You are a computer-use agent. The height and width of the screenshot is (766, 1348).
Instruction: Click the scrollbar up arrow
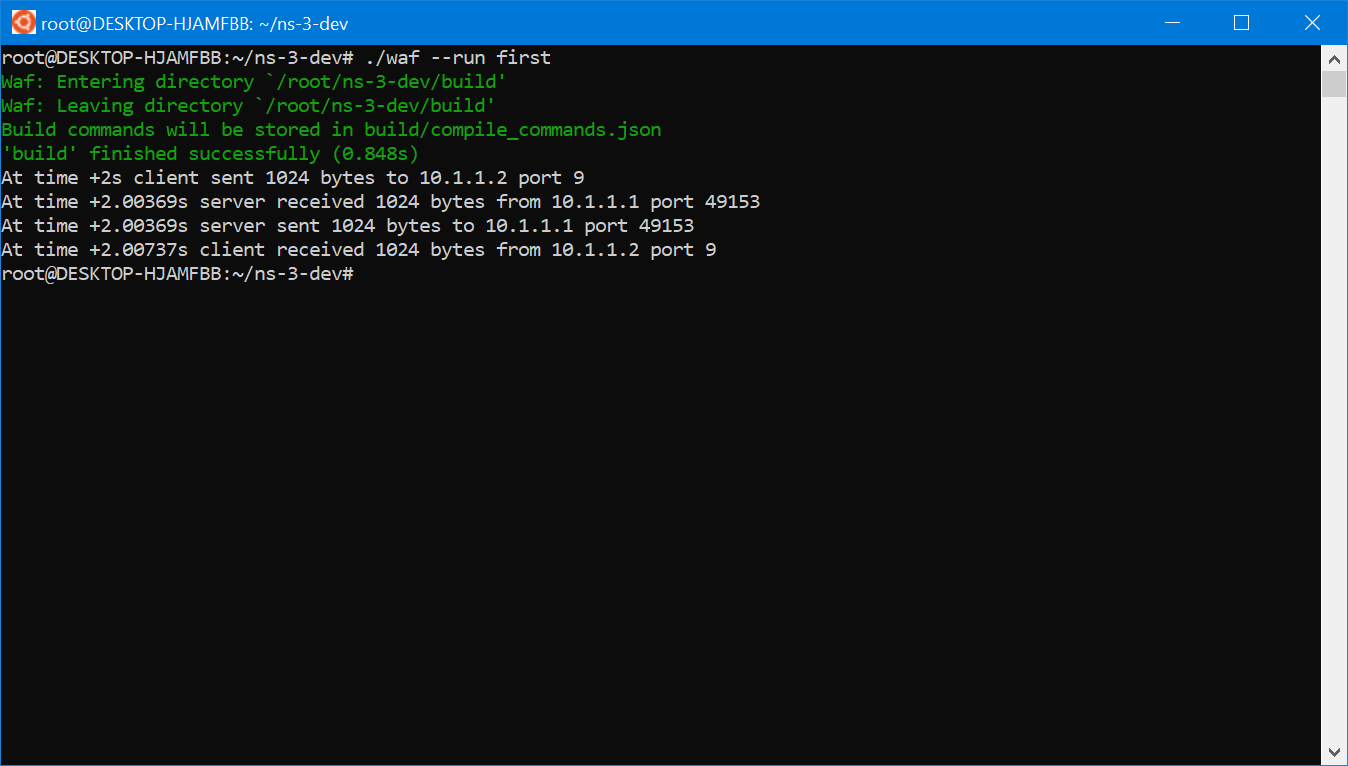coord(1334,58)
